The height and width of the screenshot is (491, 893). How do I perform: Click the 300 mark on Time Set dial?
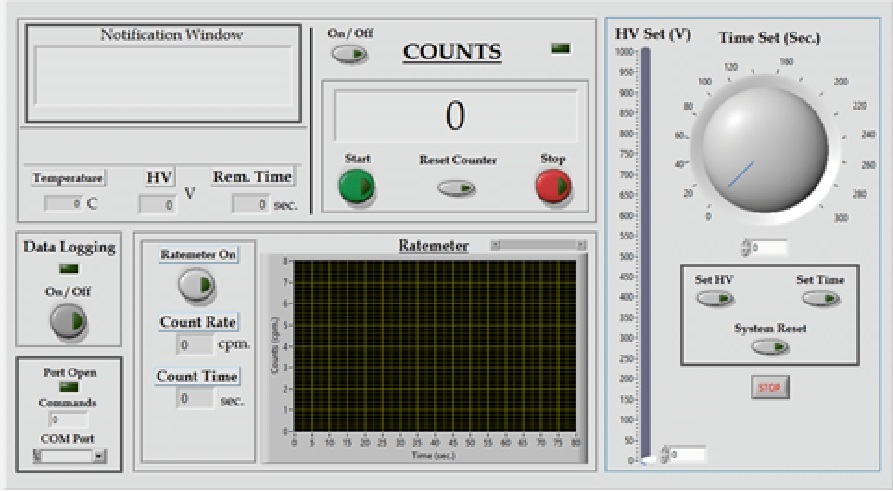point(841,218)
